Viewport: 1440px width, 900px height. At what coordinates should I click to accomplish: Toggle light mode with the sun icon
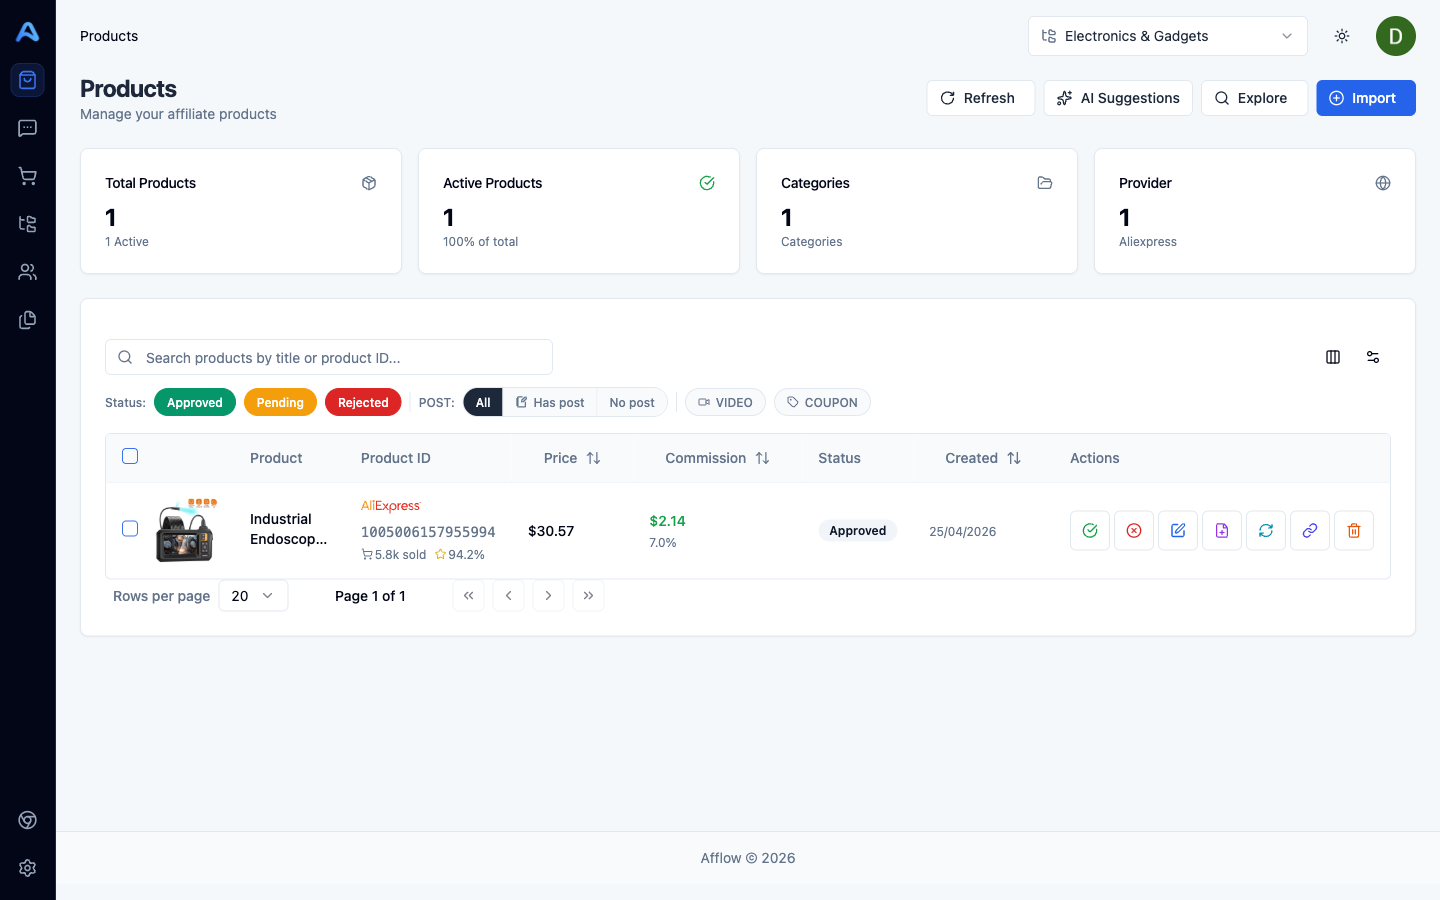point(1341,36)
